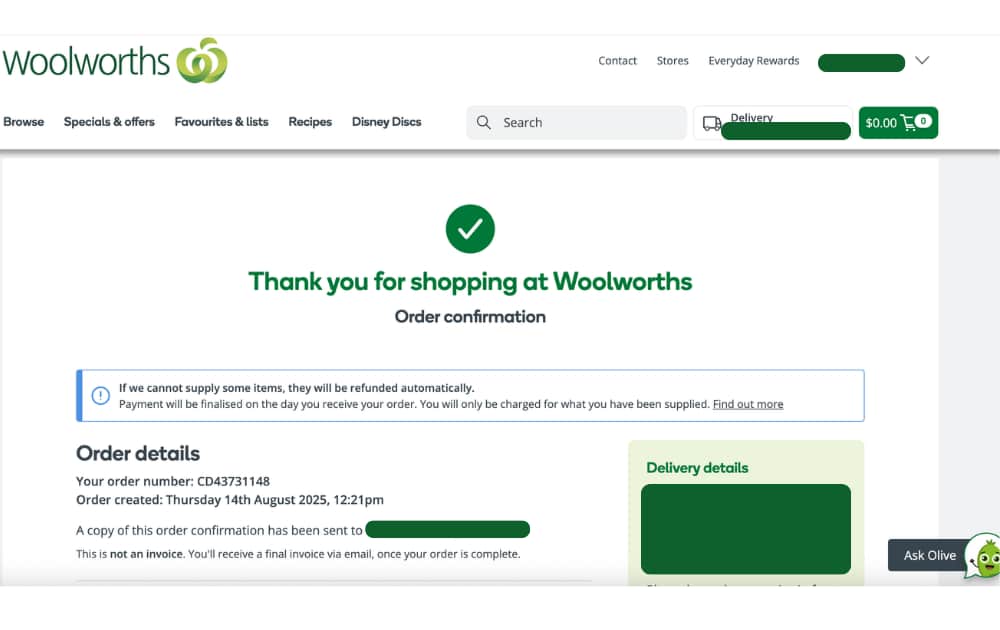
Task: Open the Olive mascot chat bubble
Action: (984, 555)
